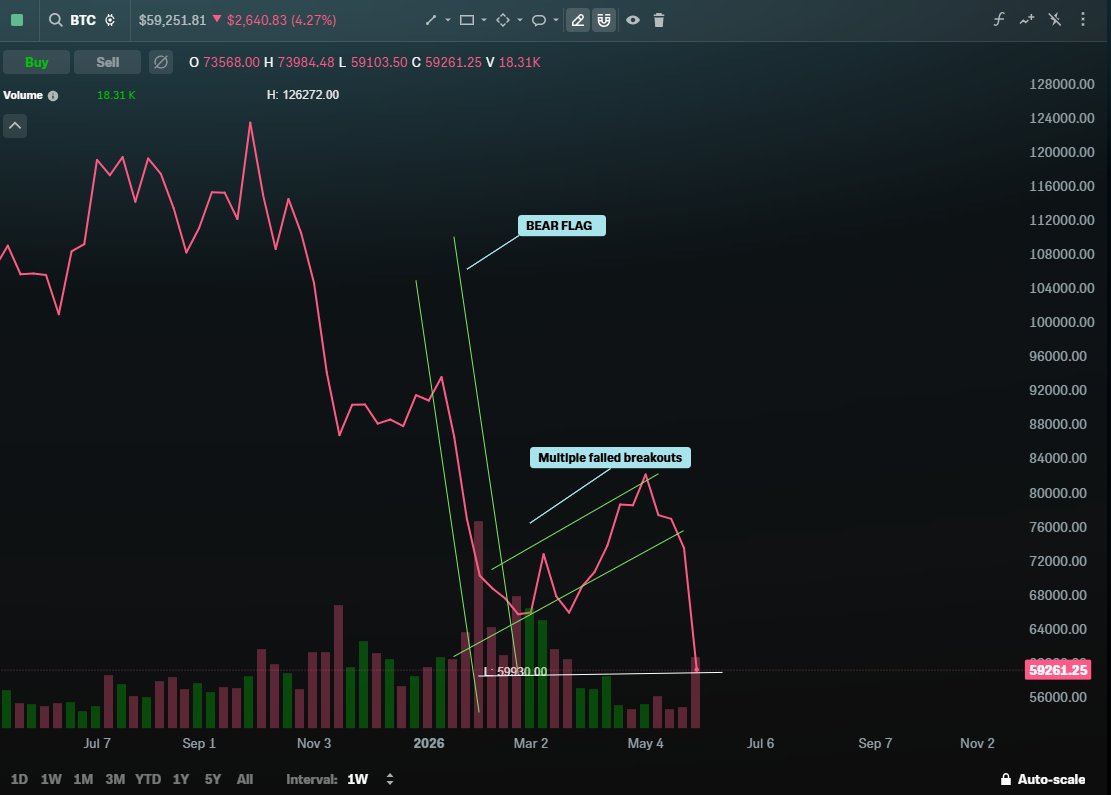Click the BTC ticker symbol
This screenshot has width=1111, height=795.
tap(83, 20)
